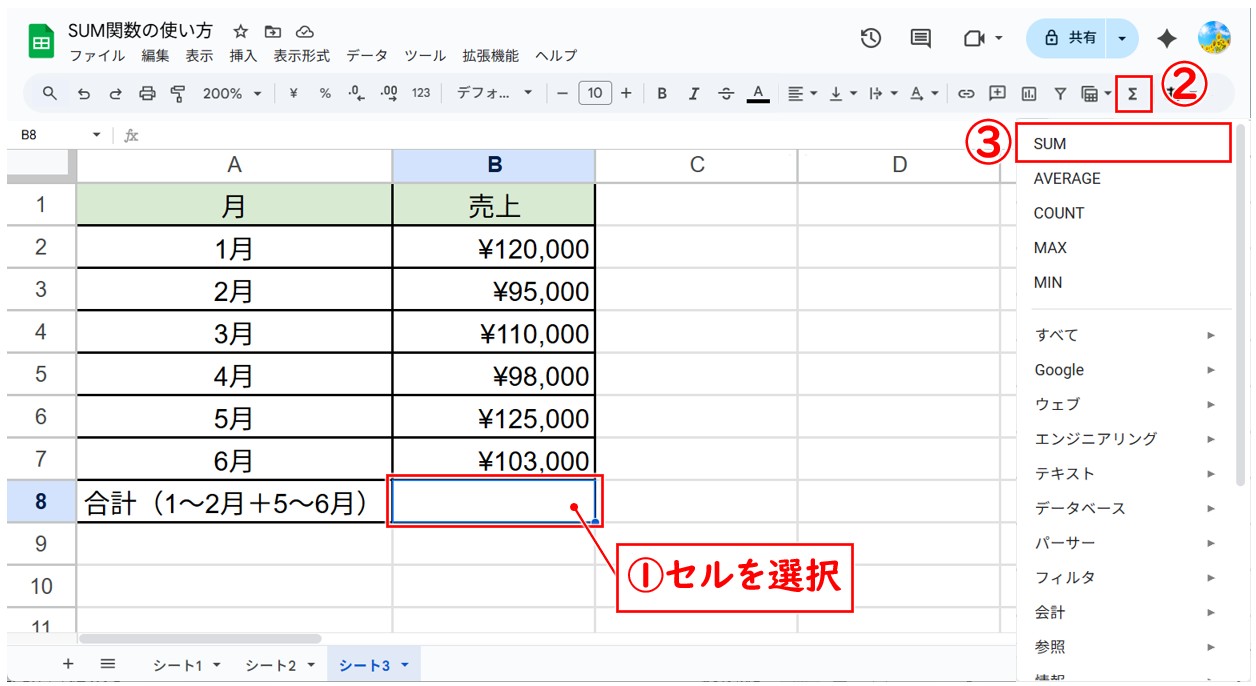Open the 200% zoom dropdown
The width and height of the screenshot is (1256, 686).
231,93
